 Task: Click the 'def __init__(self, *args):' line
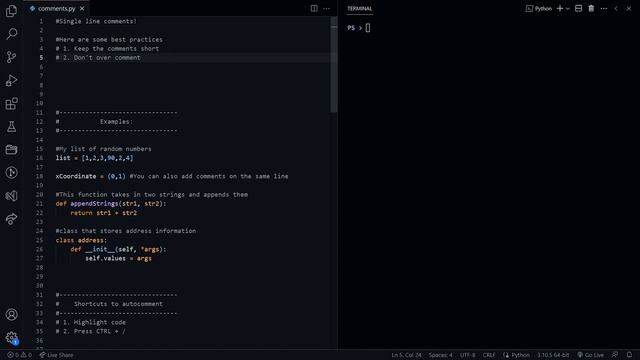coord(118,249)
